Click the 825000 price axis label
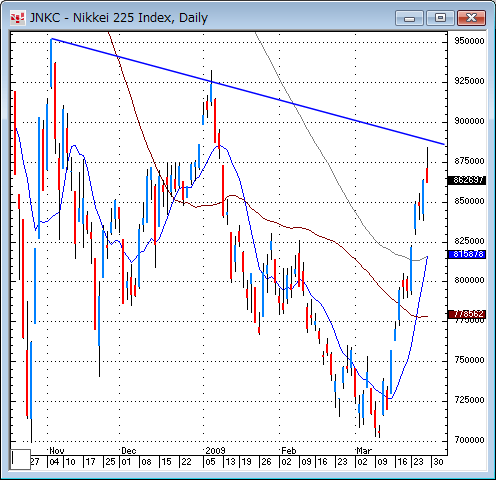 pos(469,241)
